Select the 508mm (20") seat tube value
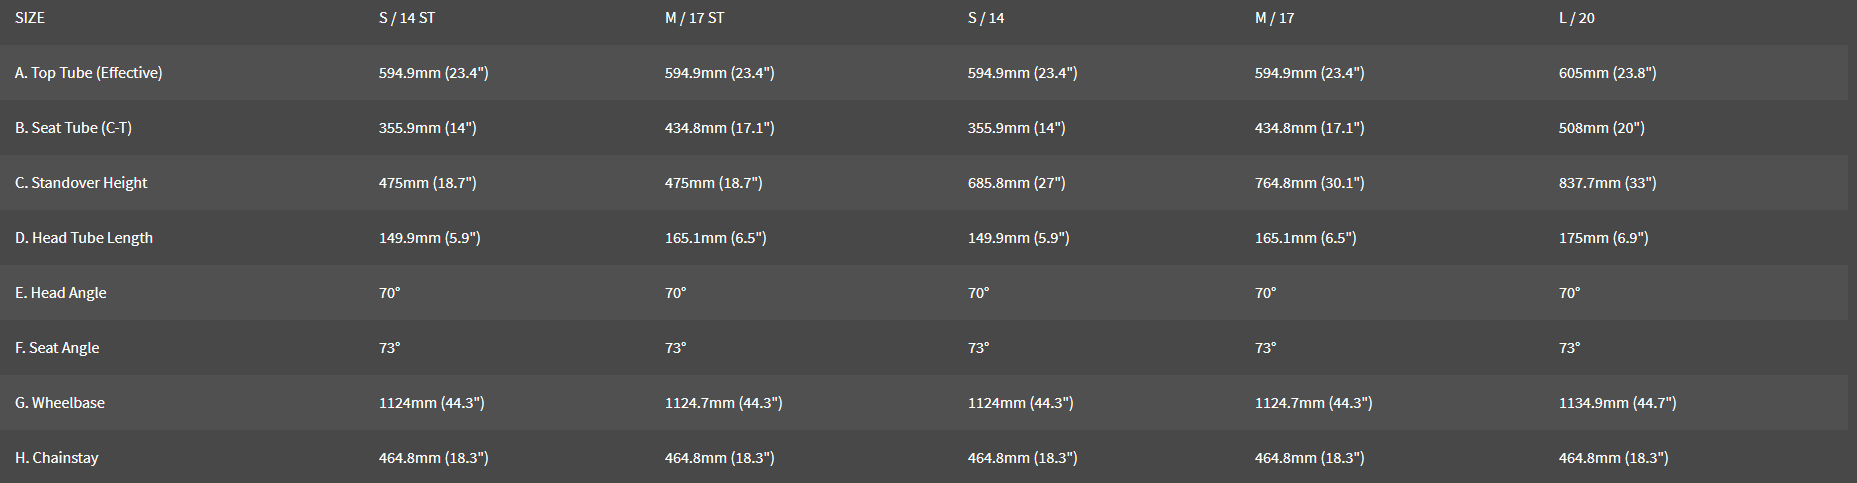The width and height of the screenshot is (1857, 483). 1601,128
